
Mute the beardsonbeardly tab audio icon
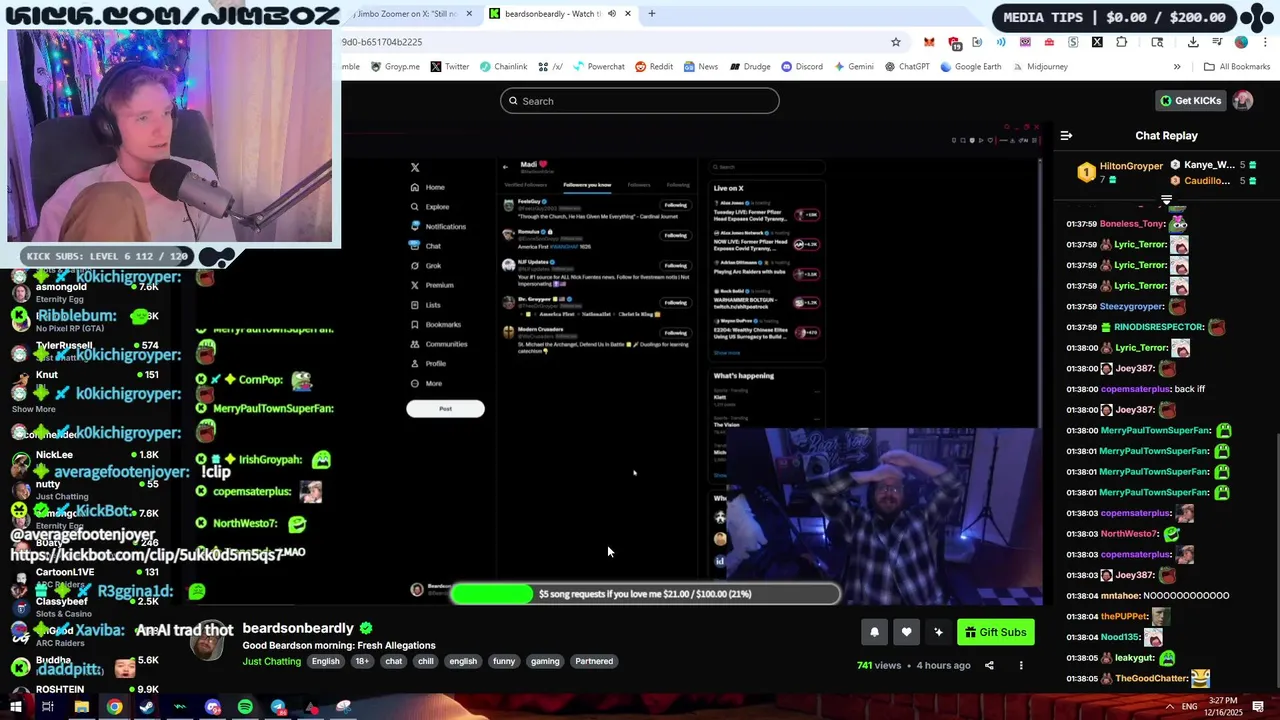[612, 14]
